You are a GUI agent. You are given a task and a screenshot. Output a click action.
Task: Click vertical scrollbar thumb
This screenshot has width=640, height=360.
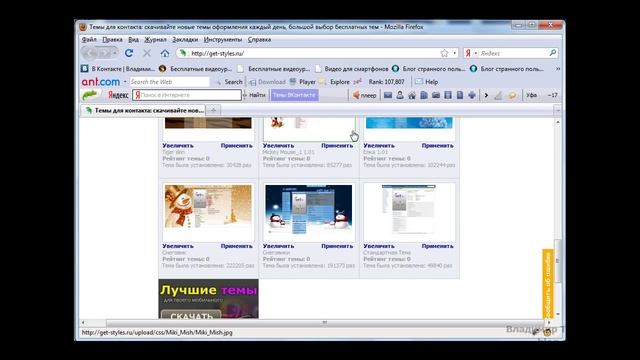pos(558,261)
